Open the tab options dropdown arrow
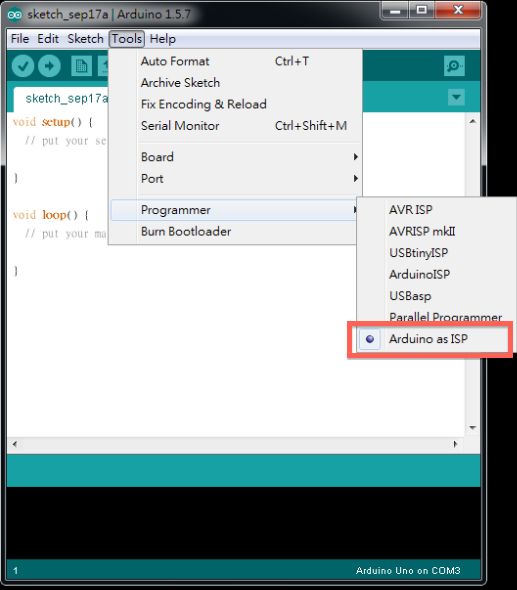 [x=456, y=97]
